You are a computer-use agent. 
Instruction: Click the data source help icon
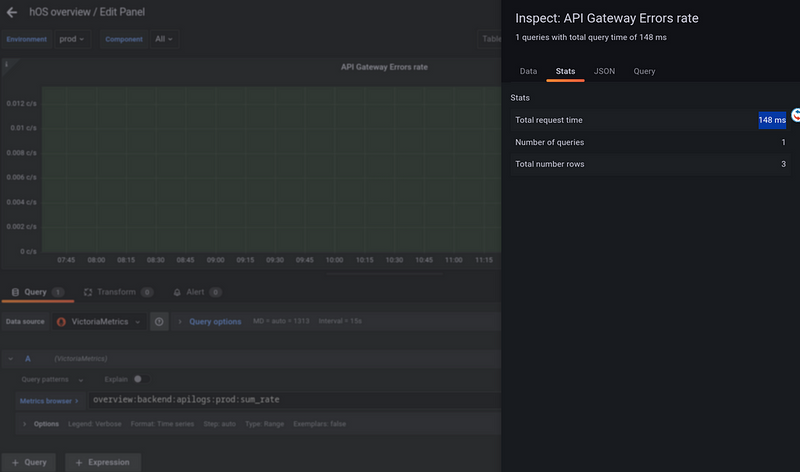159,322
